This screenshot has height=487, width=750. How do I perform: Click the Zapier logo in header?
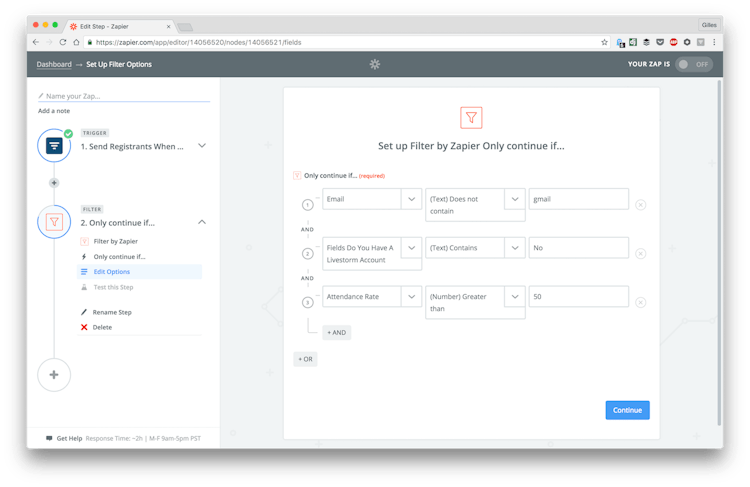[375, 64]
